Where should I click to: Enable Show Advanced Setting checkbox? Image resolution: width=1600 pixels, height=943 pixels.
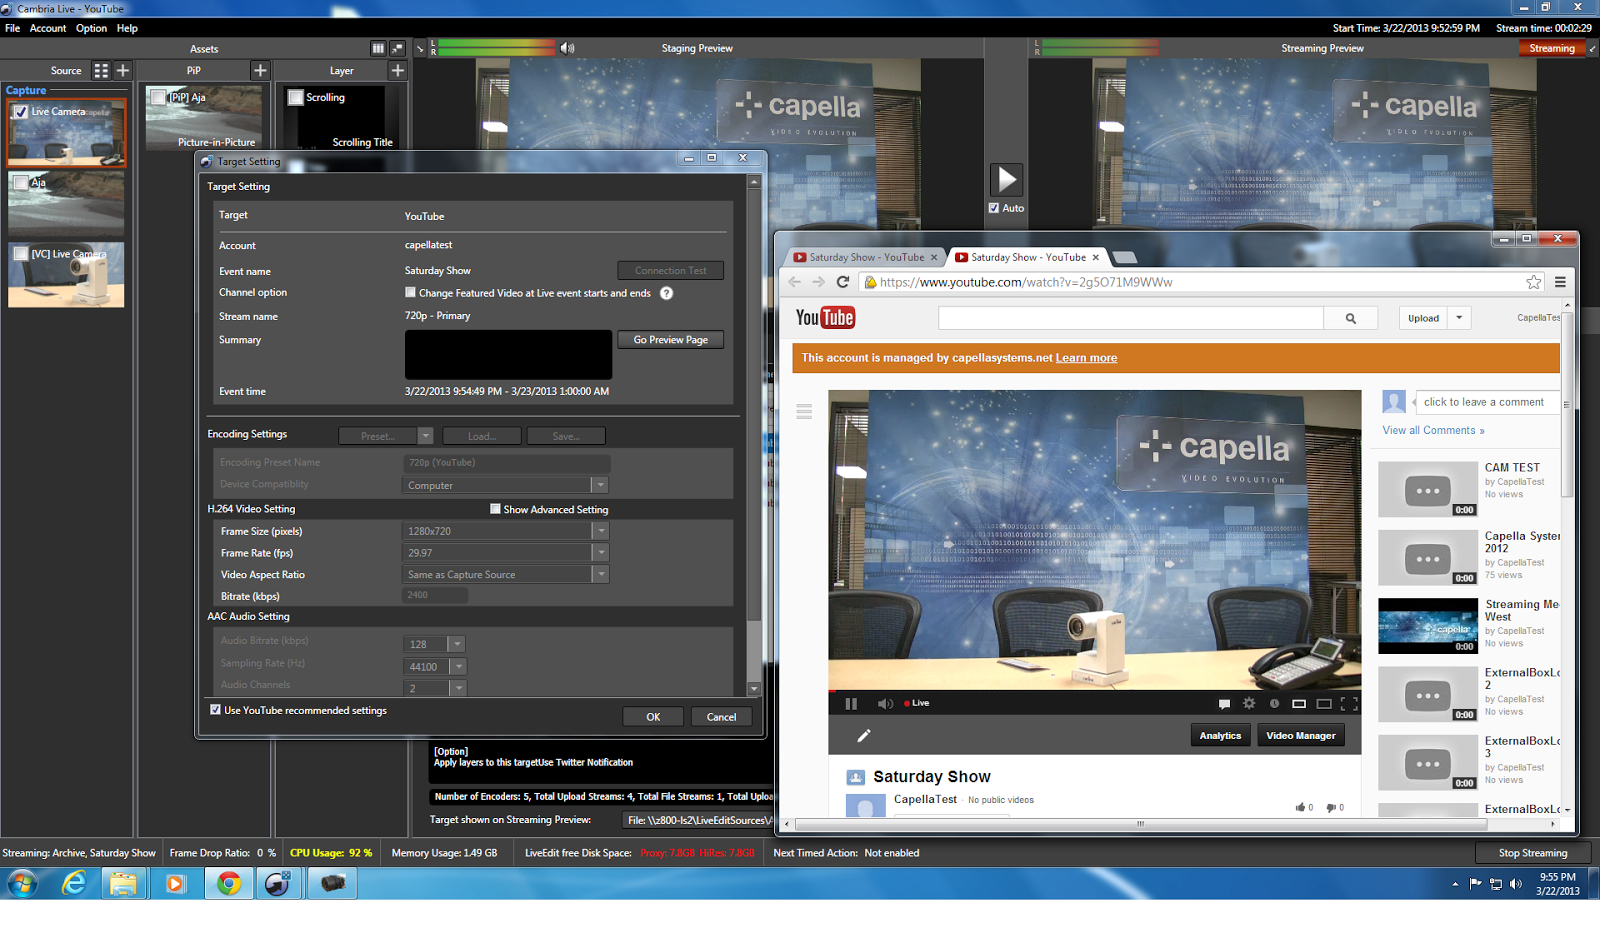point(495,509)
